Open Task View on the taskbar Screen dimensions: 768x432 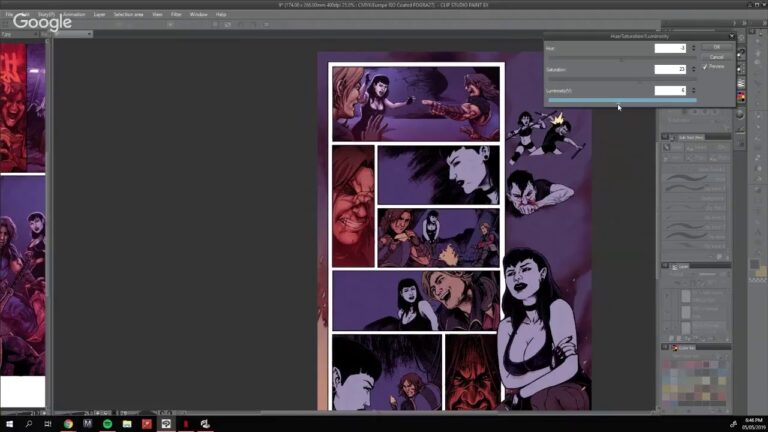[48, 424]
